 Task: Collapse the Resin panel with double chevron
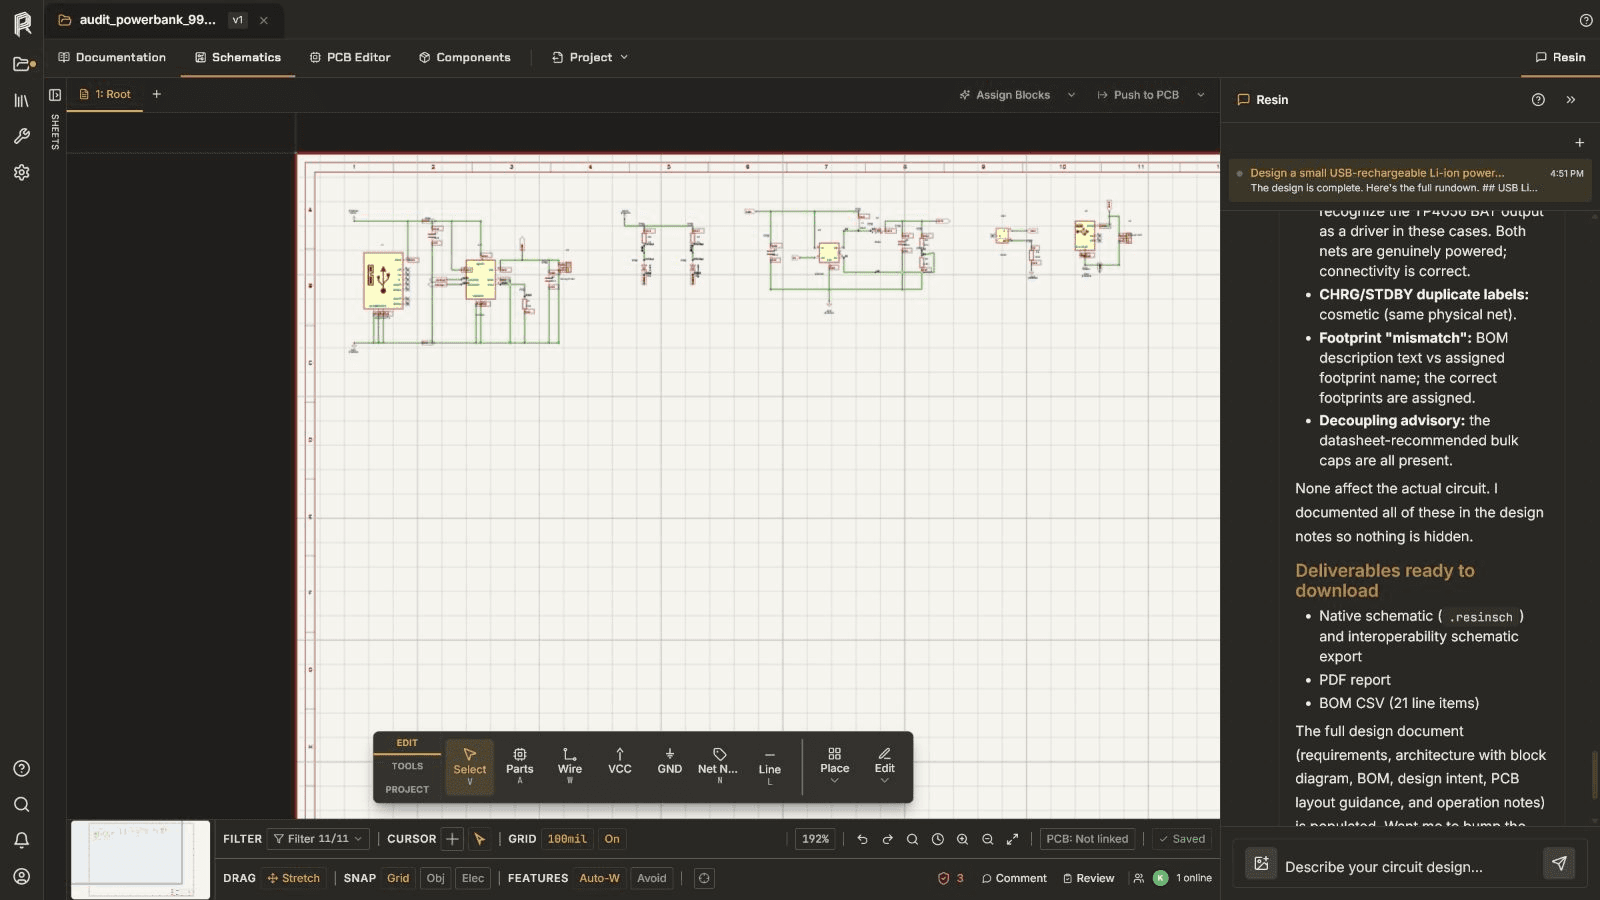tap(1571, 100)
